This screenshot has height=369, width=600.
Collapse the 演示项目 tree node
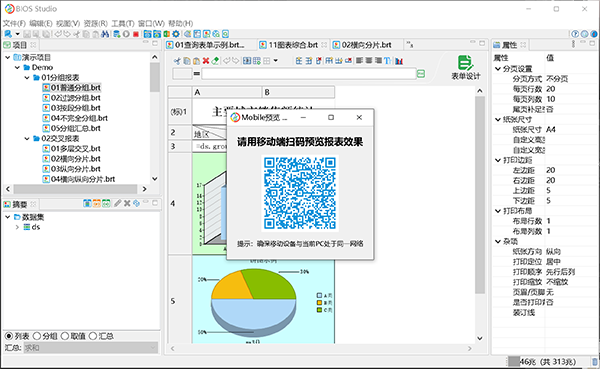(8, 57)
